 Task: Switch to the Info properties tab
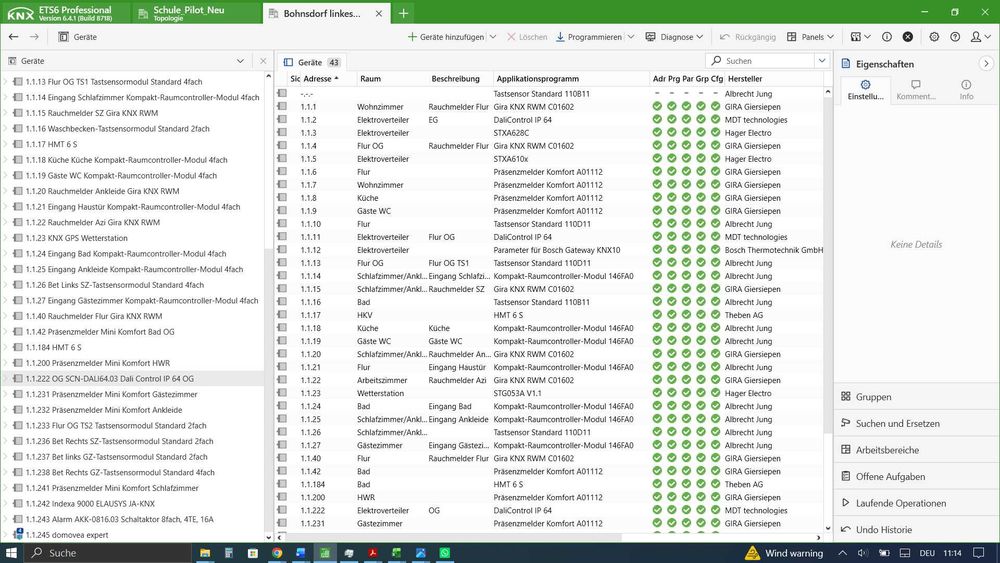coord(966,89)
